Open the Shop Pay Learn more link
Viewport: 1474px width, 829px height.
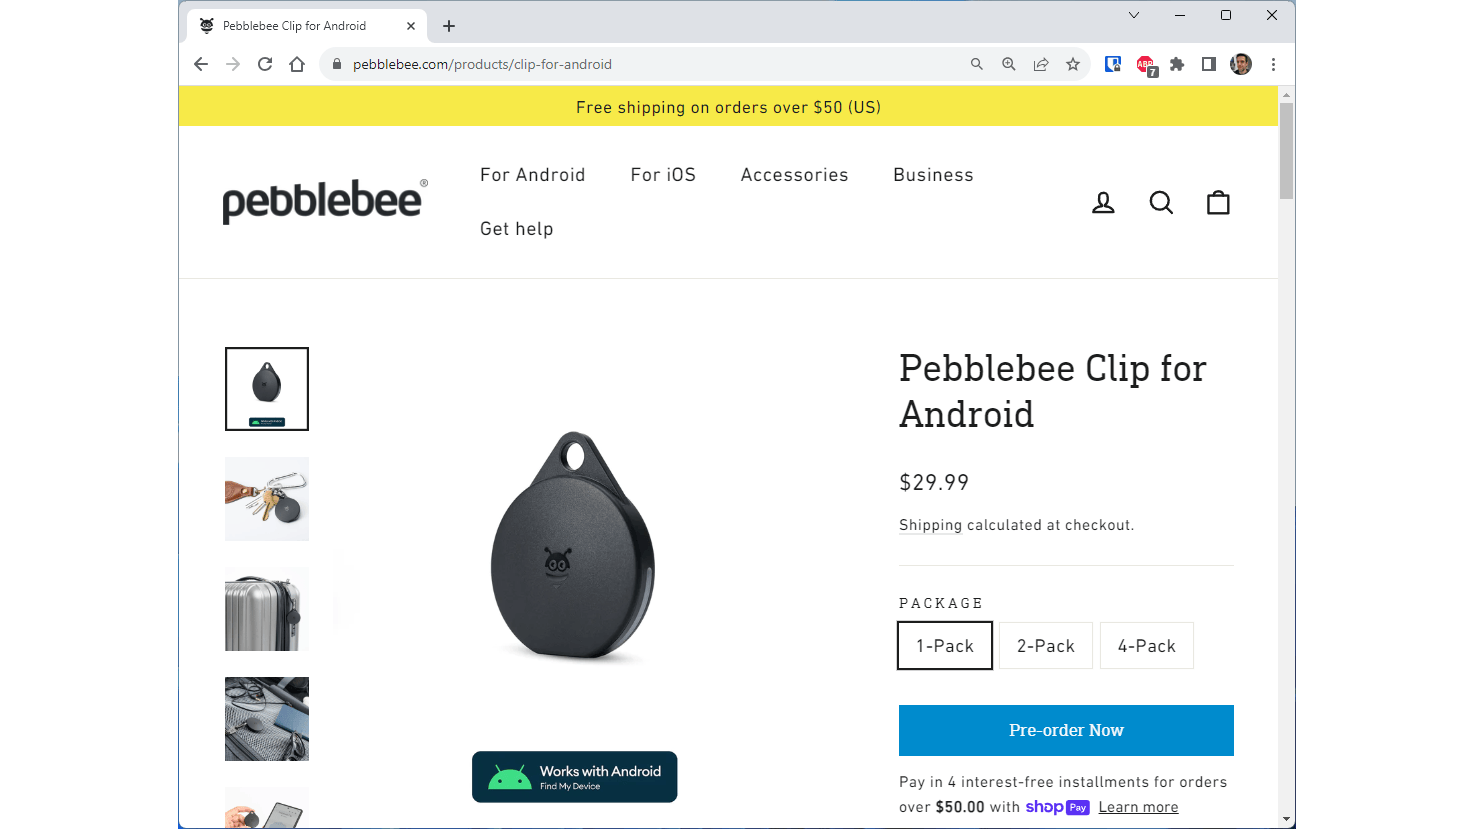1138,807
